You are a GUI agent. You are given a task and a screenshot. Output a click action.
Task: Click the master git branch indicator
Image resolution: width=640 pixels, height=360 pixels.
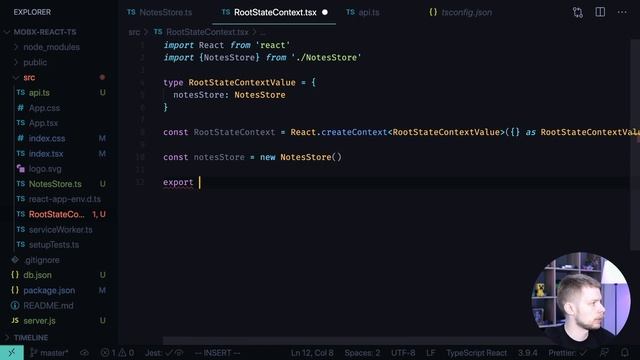pos(50,353)
